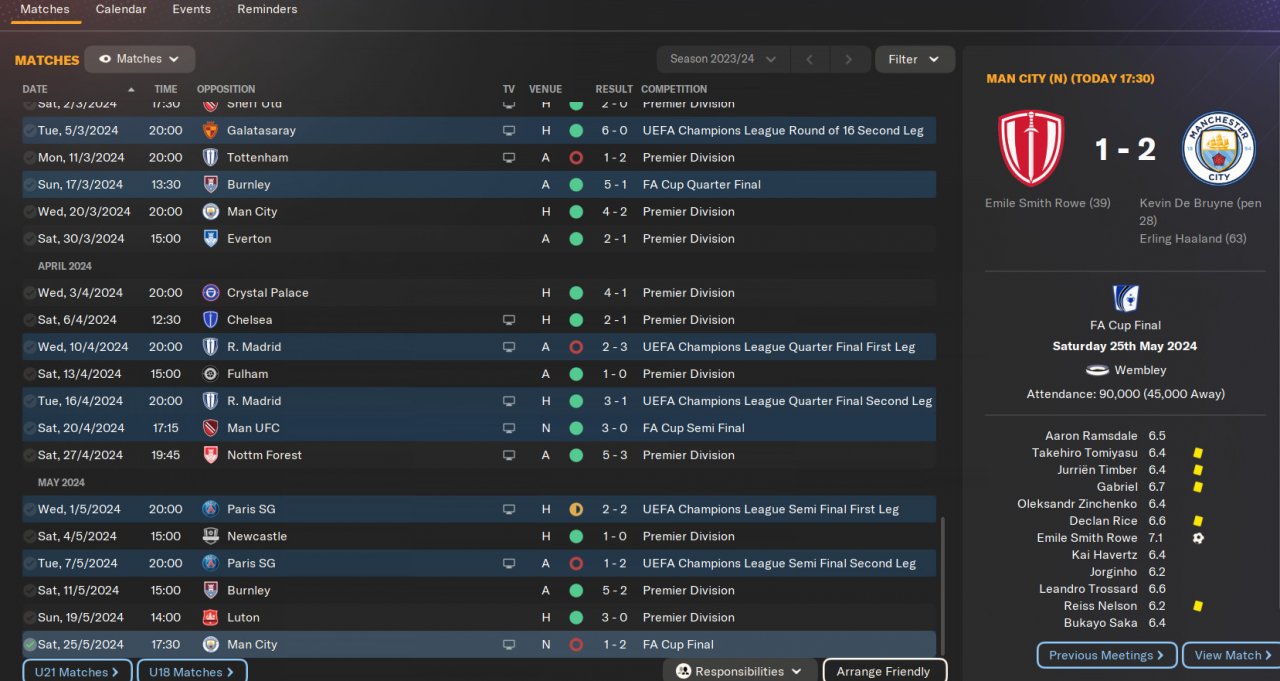Image resolution: width=1280 pixels, height=681 pixels.
Task: Sort by the OPPOSITION column header
Action: click(x=226, y=89)
